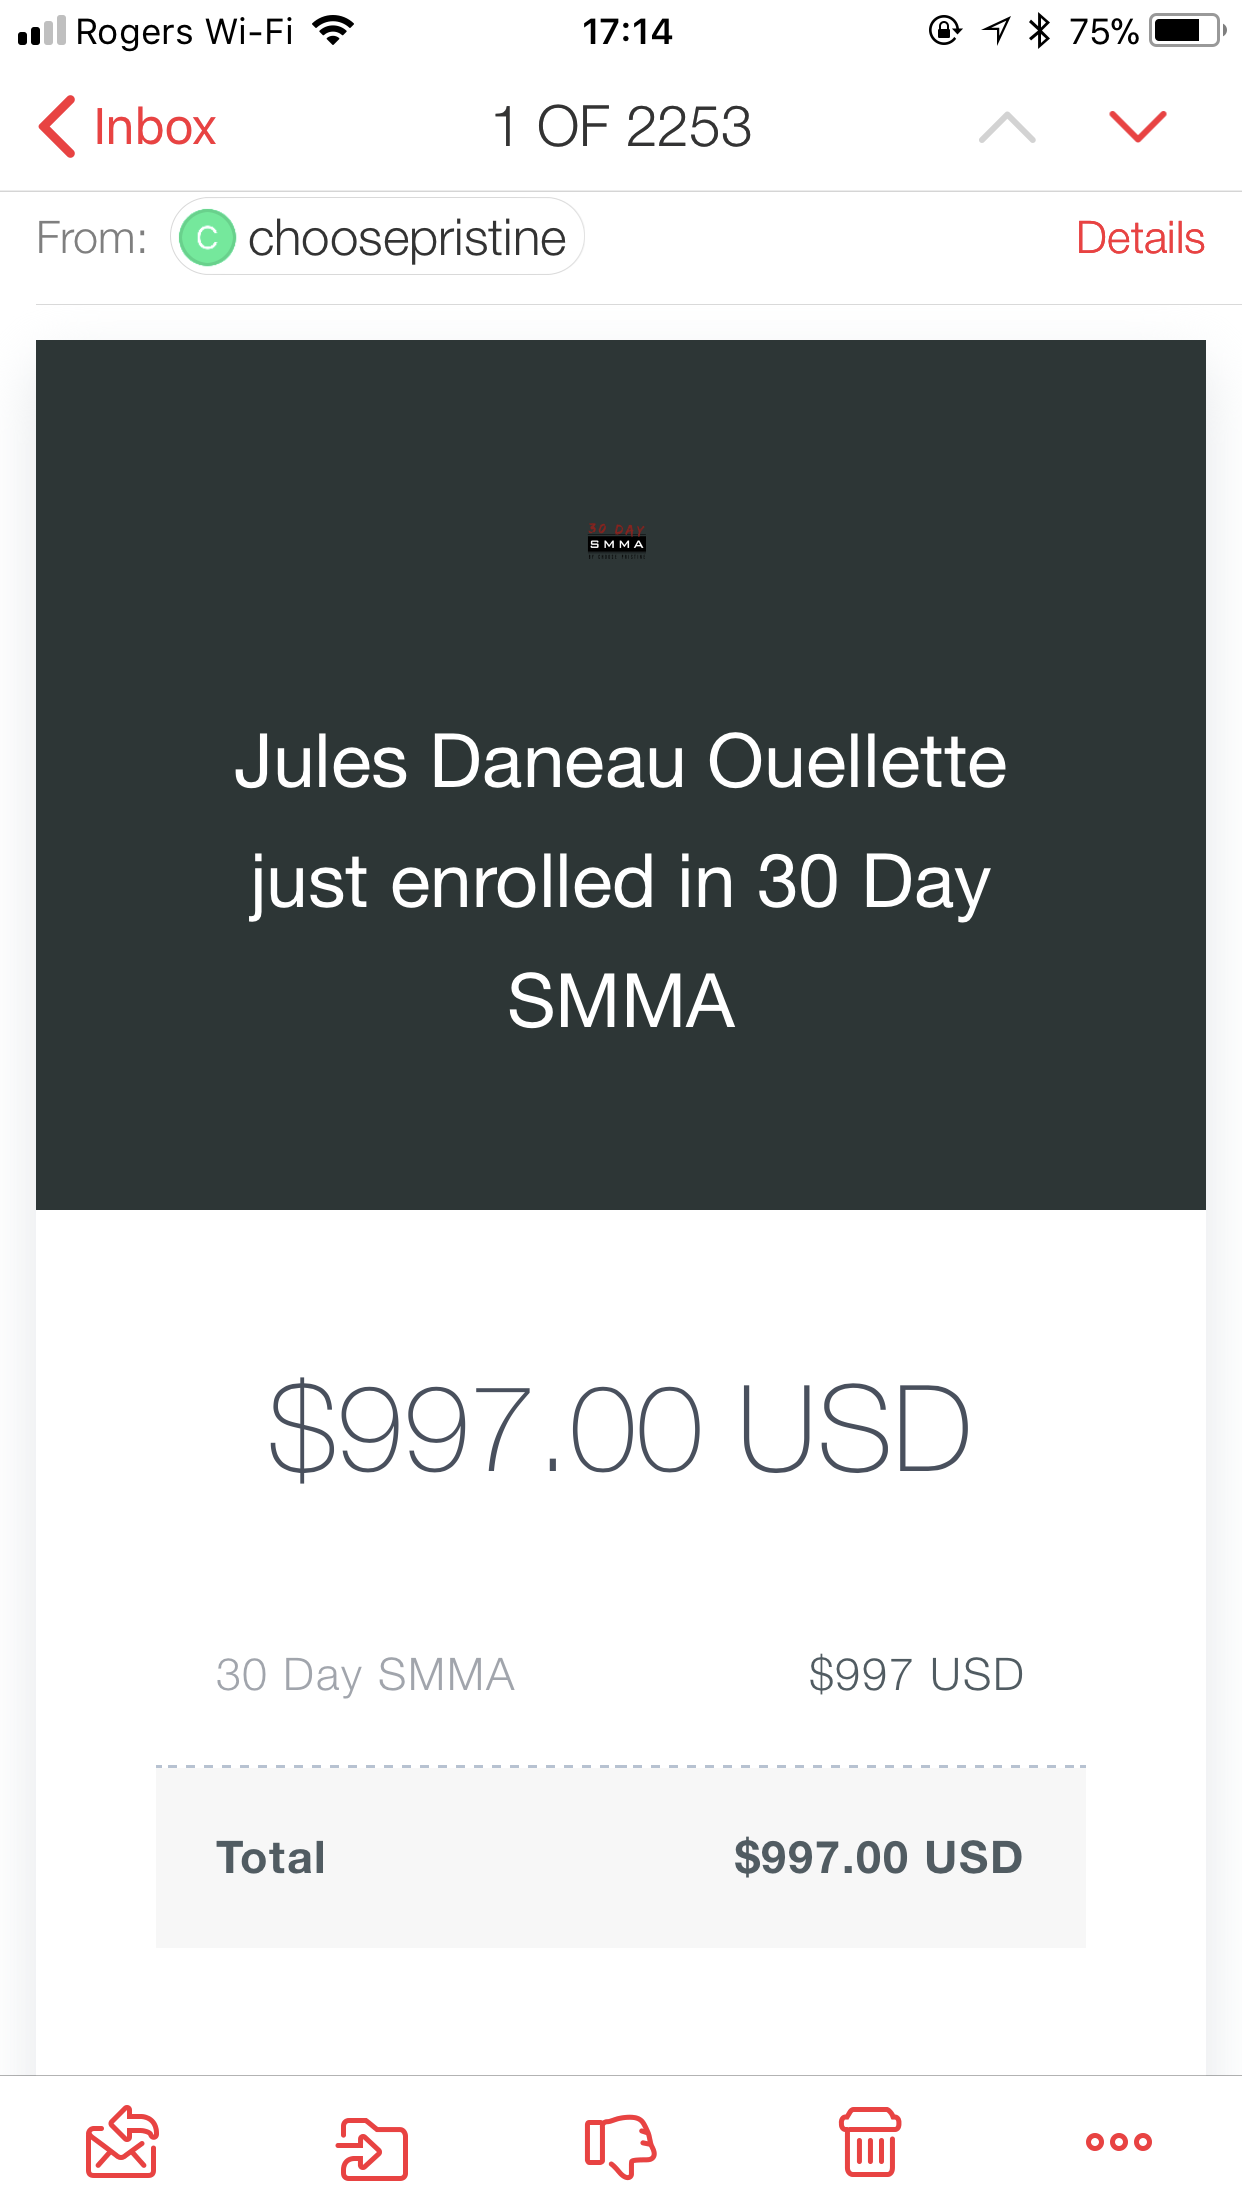
Task: Tap the Wi-Fi icon in status bar
Action: [x=333, y=31]
